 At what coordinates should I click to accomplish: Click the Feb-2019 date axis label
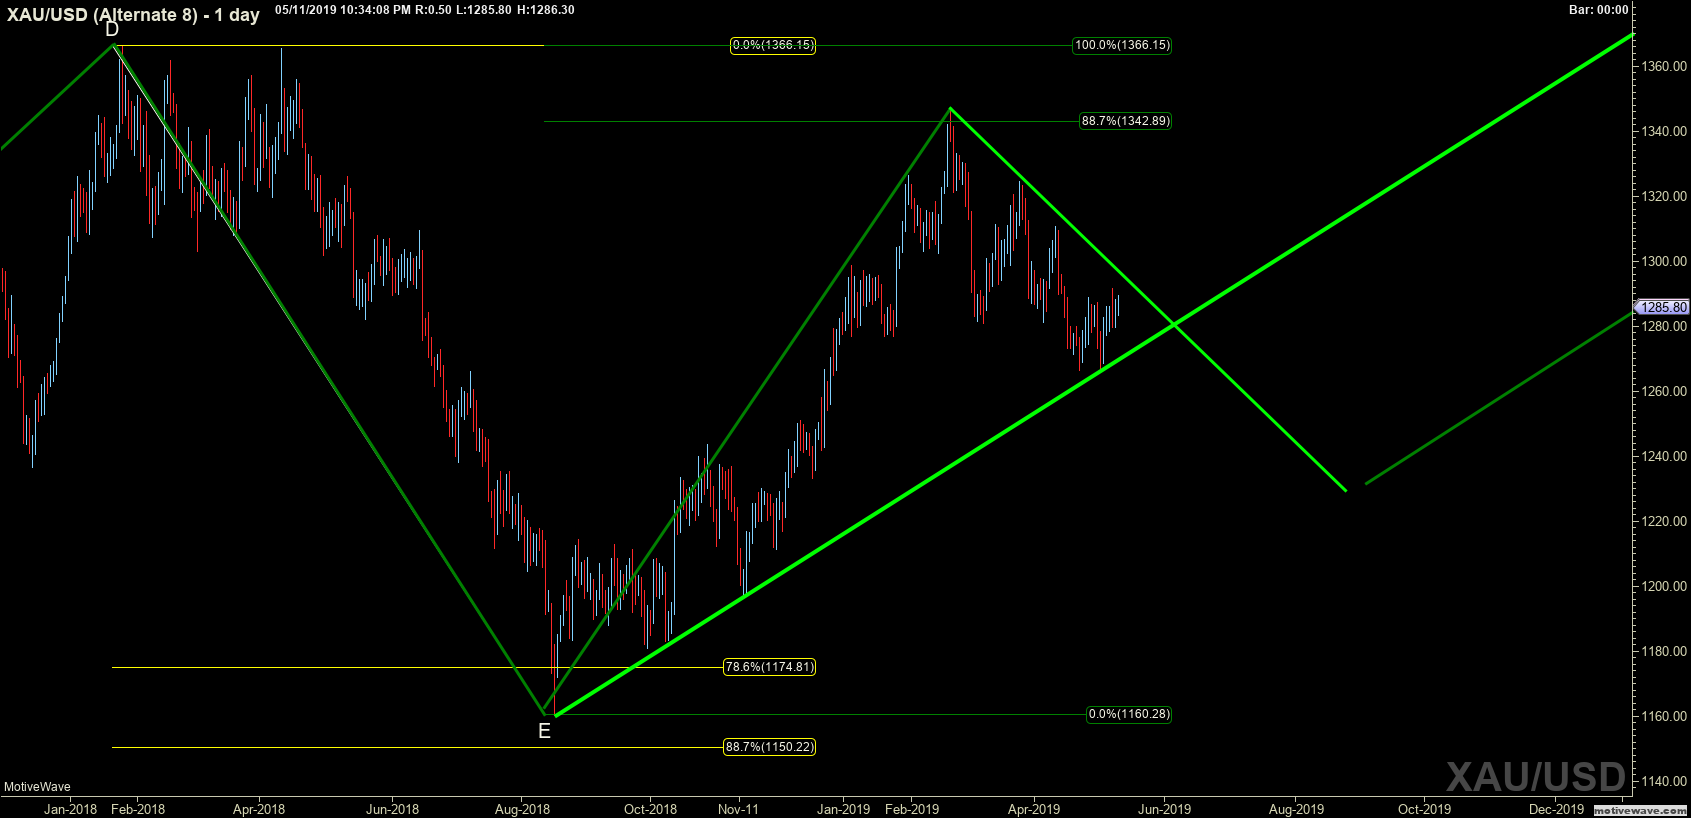[x=912, y=809]
